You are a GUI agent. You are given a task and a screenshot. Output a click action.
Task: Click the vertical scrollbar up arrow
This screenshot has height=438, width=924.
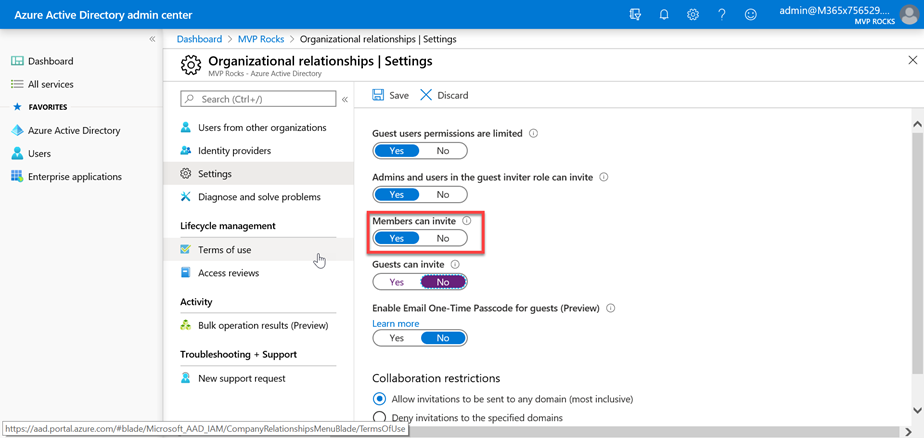(918, 124)
